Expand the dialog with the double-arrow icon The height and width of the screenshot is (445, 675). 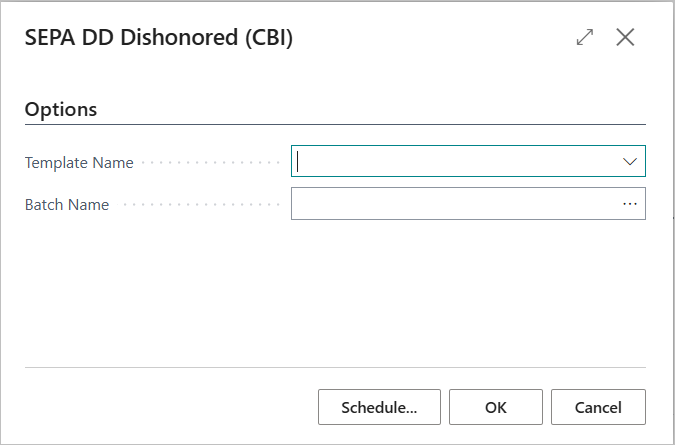pos(585,37)
